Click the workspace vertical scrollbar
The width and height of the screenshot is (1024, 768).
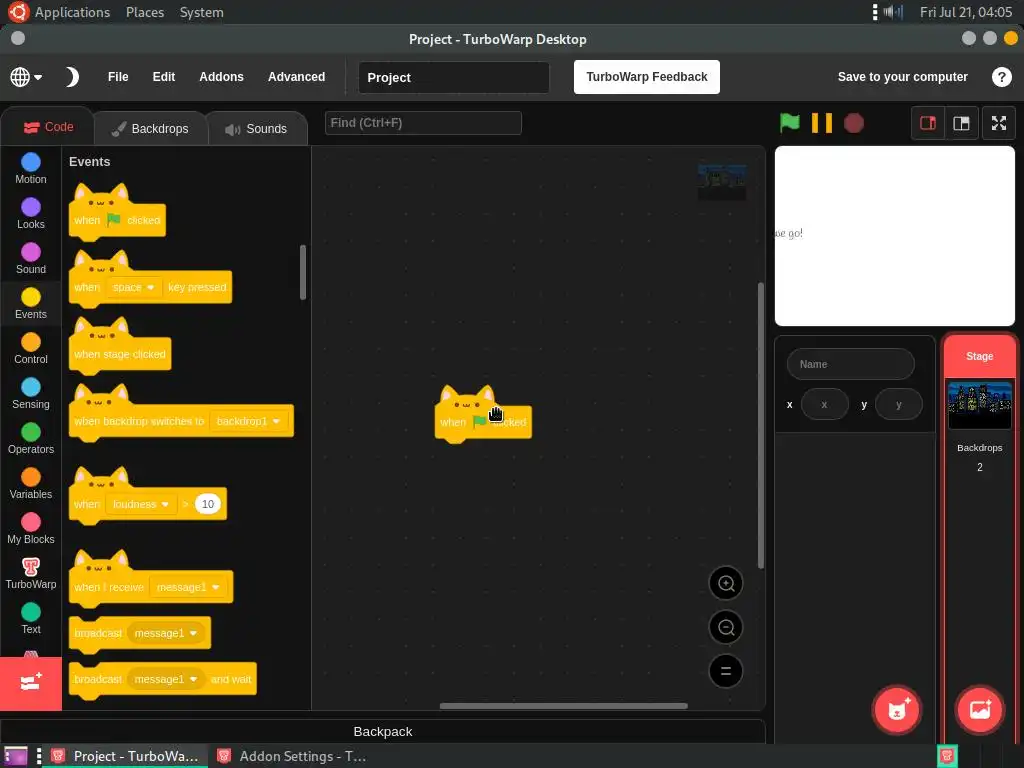tap(761, 425)
